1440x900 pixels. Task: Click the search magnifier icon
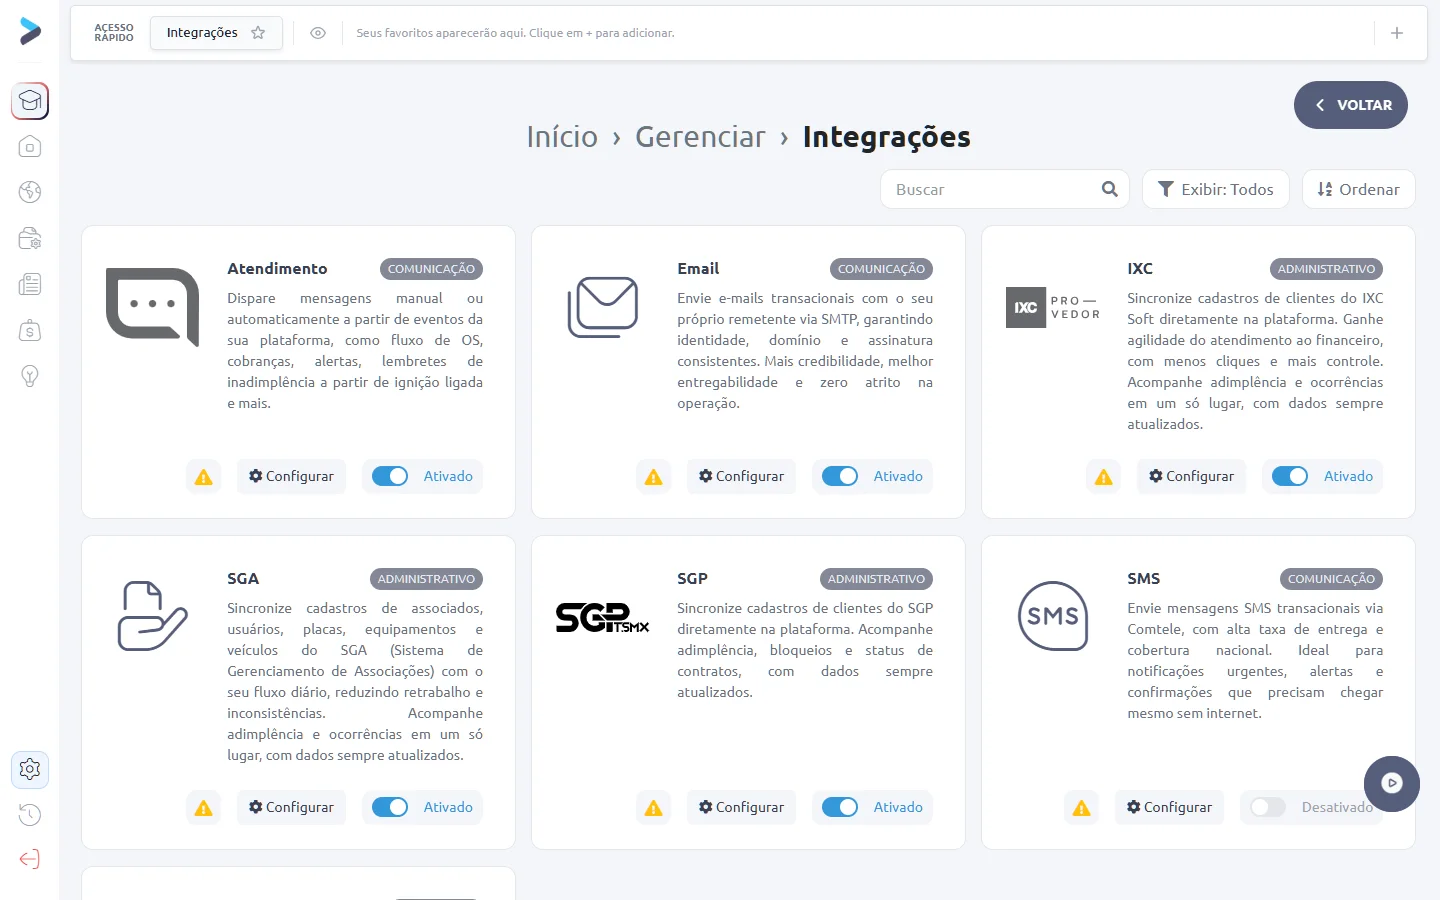1109,189
